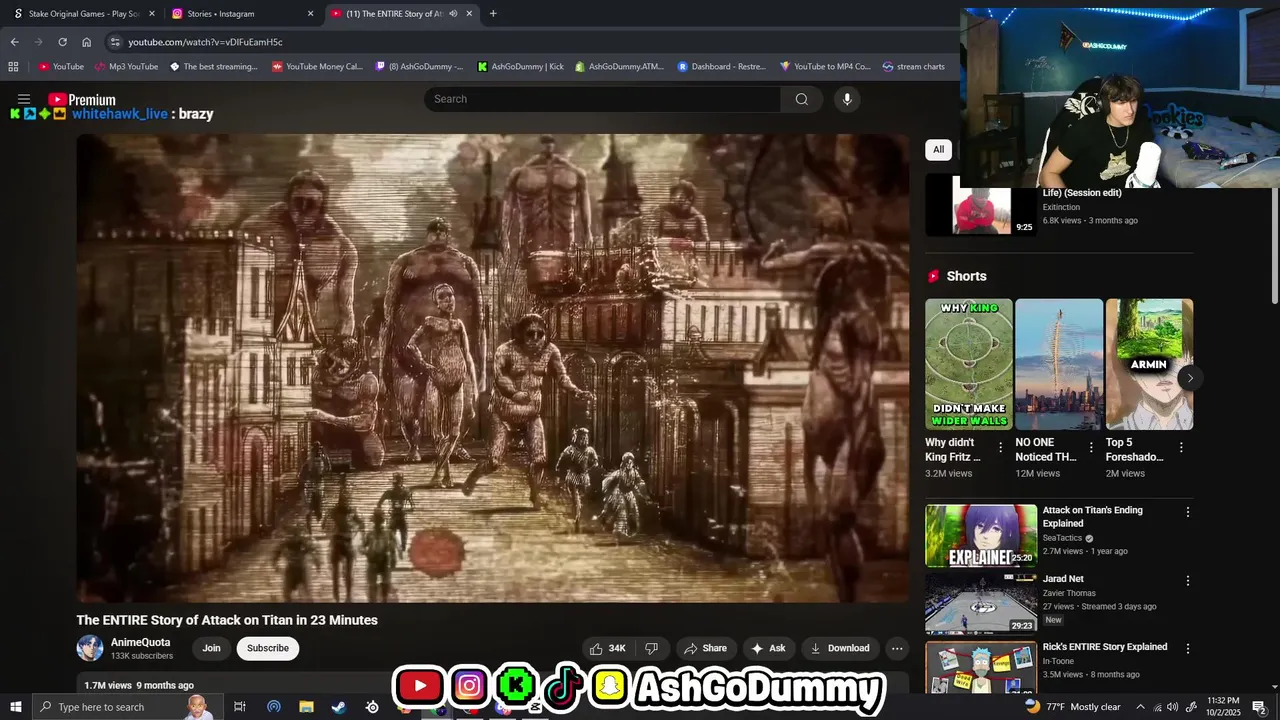This screenshot has width=1280, height=720.
Task: Click the YouTube Premium logo
Action: tap(82, 99)
